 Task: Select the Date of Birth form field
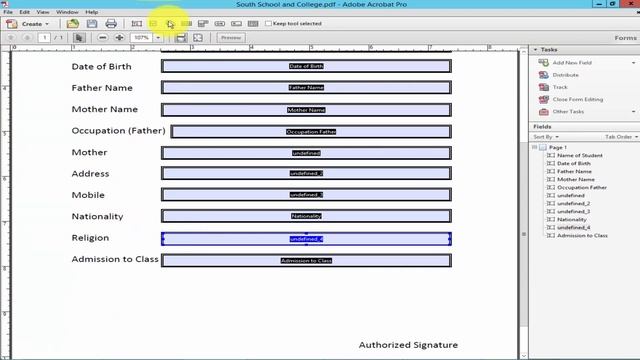coord(306,66)
